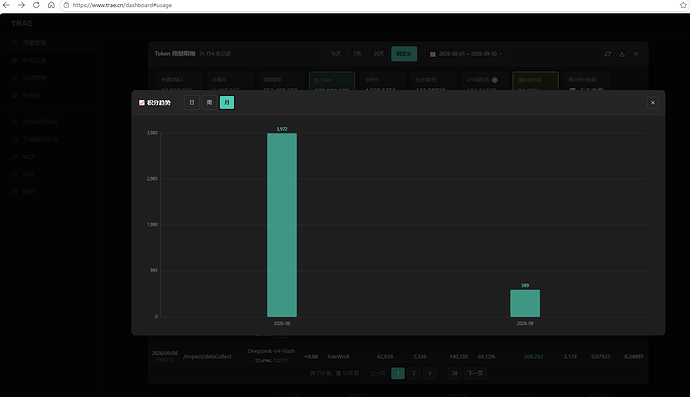Click the 140,288 cell in table row
690x397 pixels.
click(x=459, y=357)
